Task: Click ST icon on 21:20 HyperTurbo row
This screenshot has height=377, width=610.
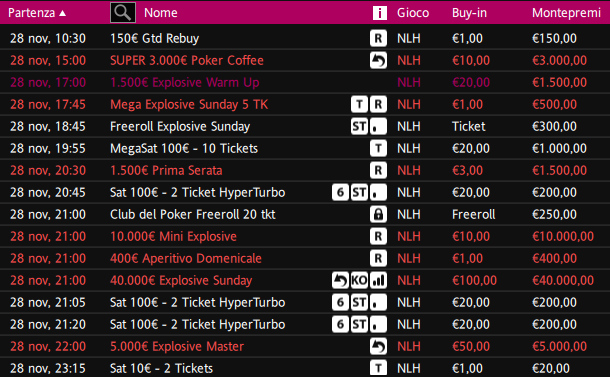Action: tap(359, 324)
